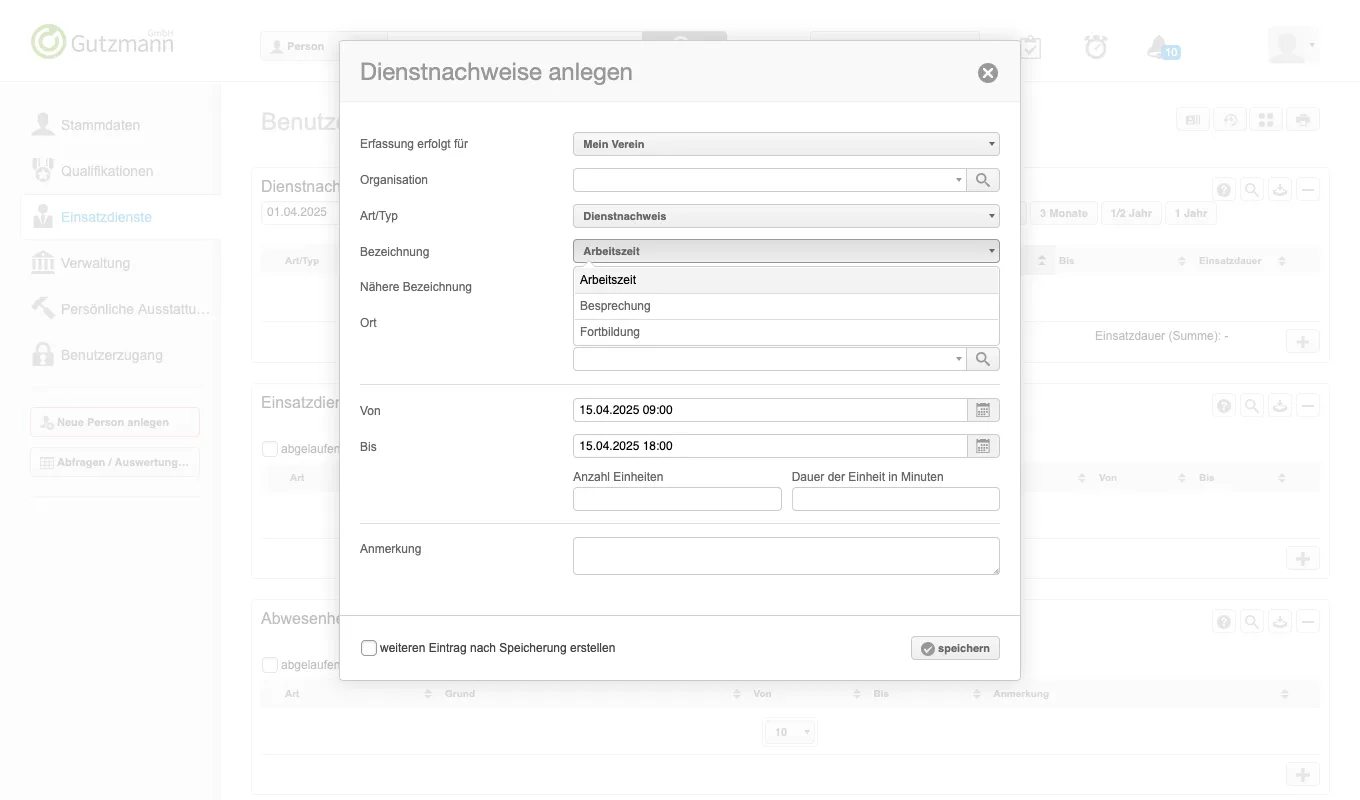
Task: Open the alarm clock icon in header
Action: point(1096,46)
